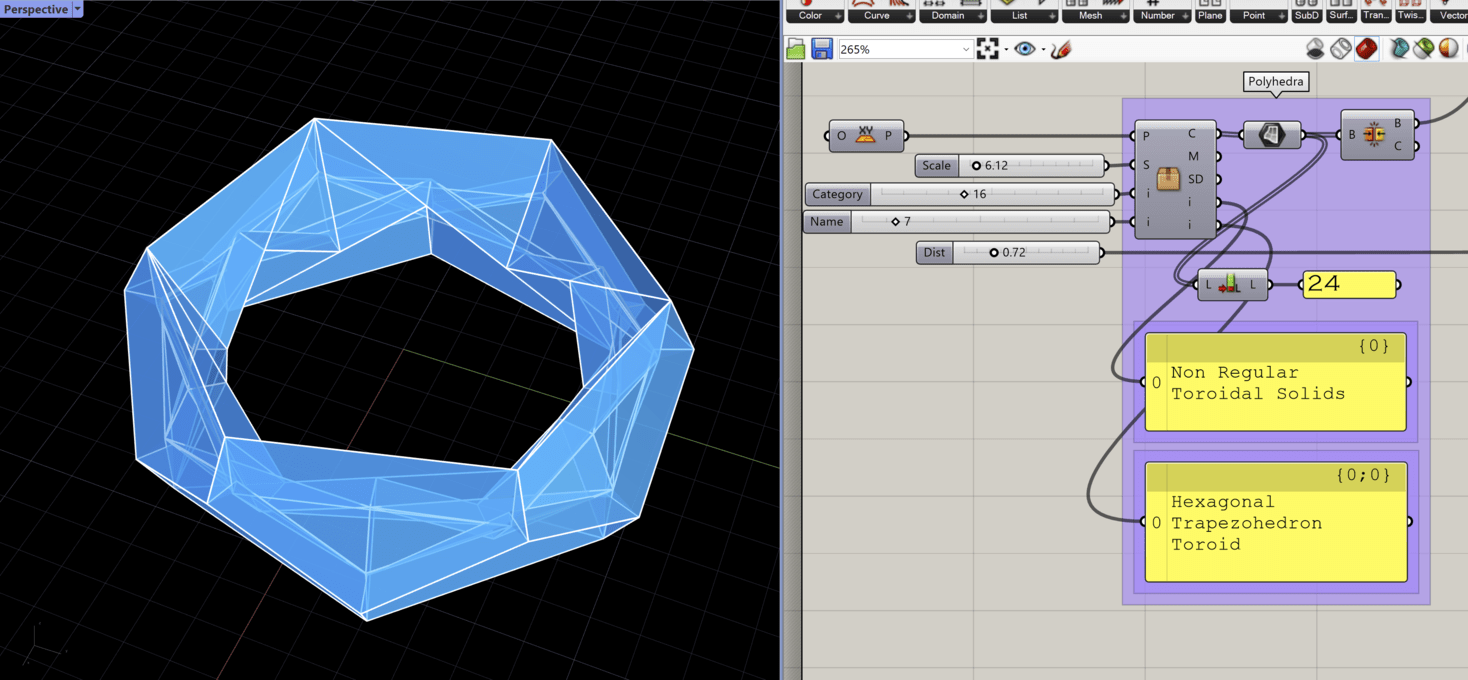Viewport: 1468px width, 680px height.
Task: Click the M output of Polyhedra component
Action: click(x=1193, y=156)
